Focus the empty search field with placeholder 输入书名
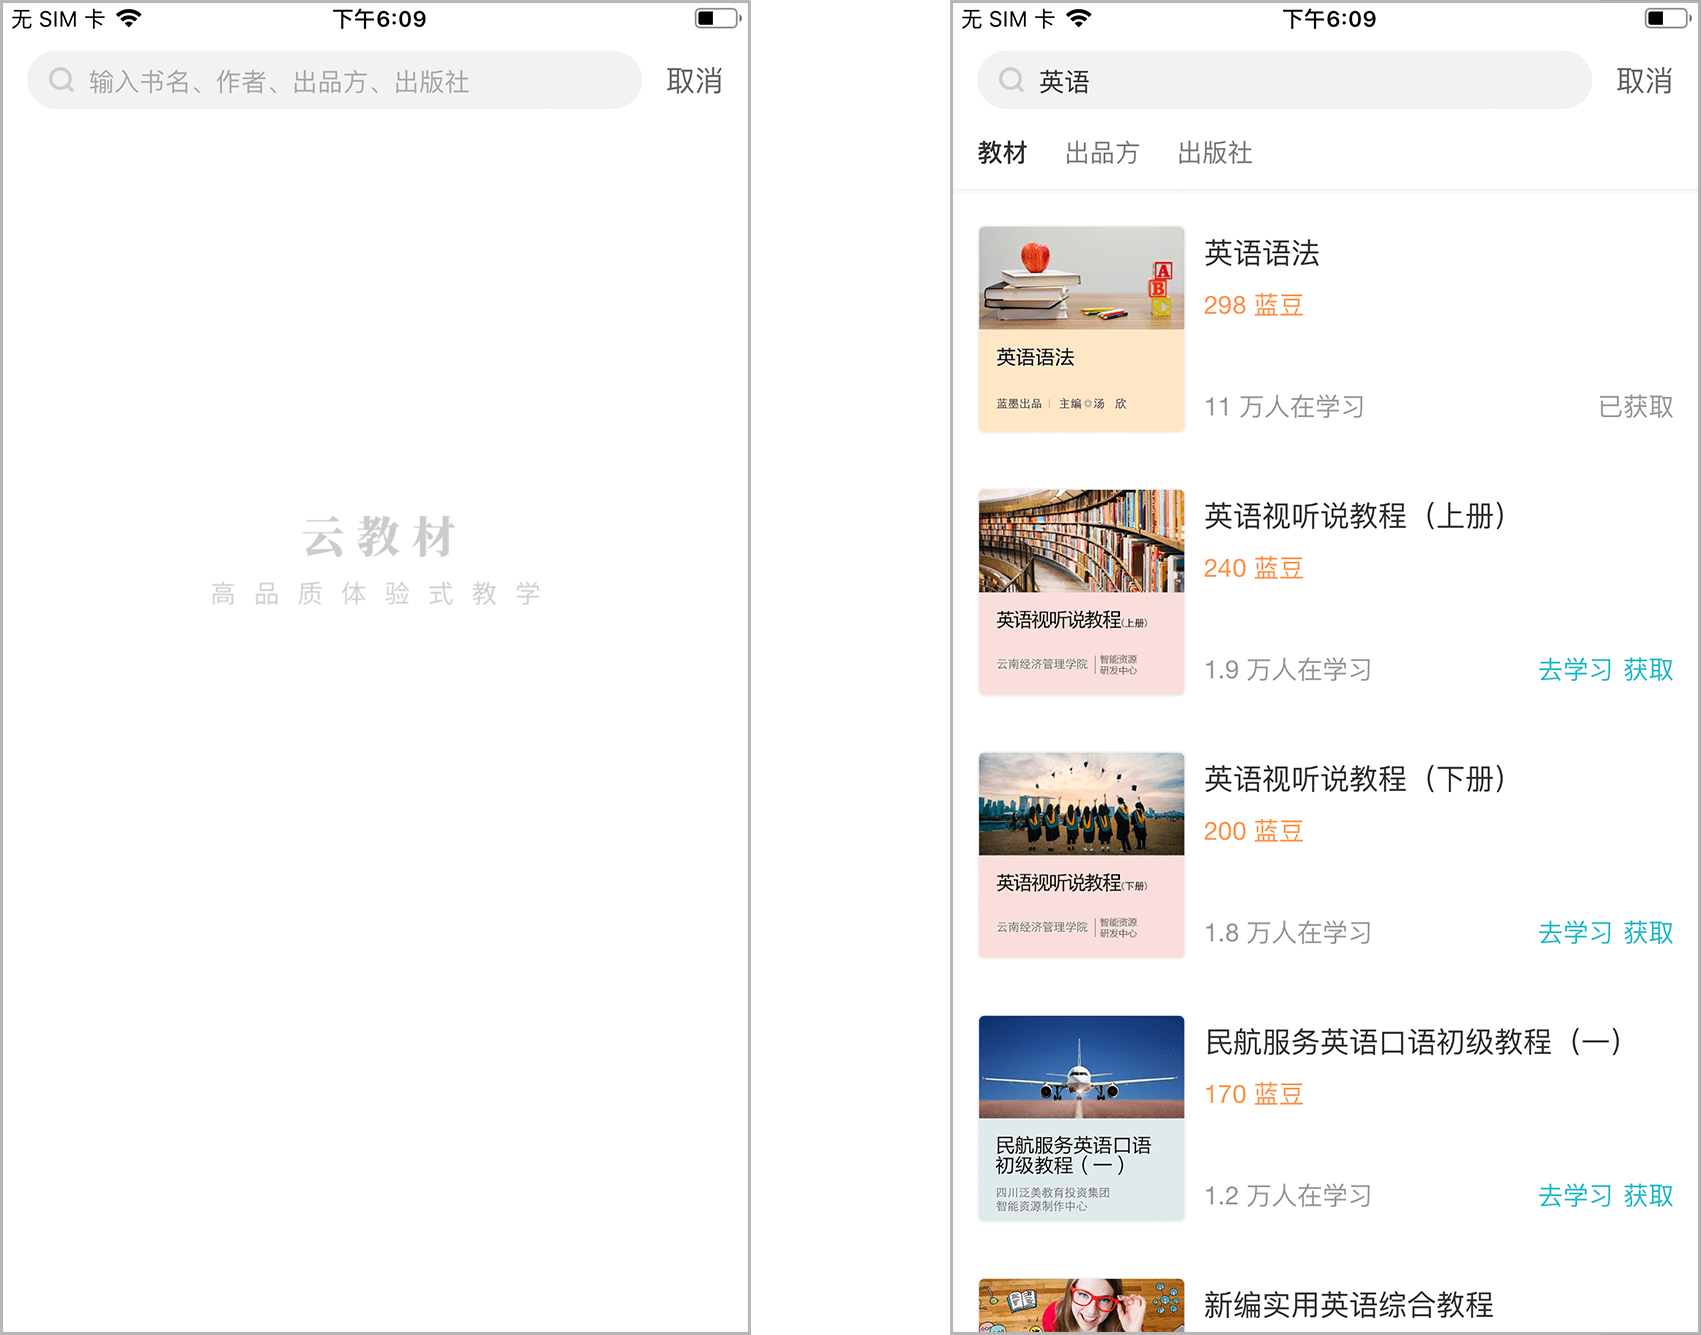Screen dimensions: 1701x1335 click(334, 80)
